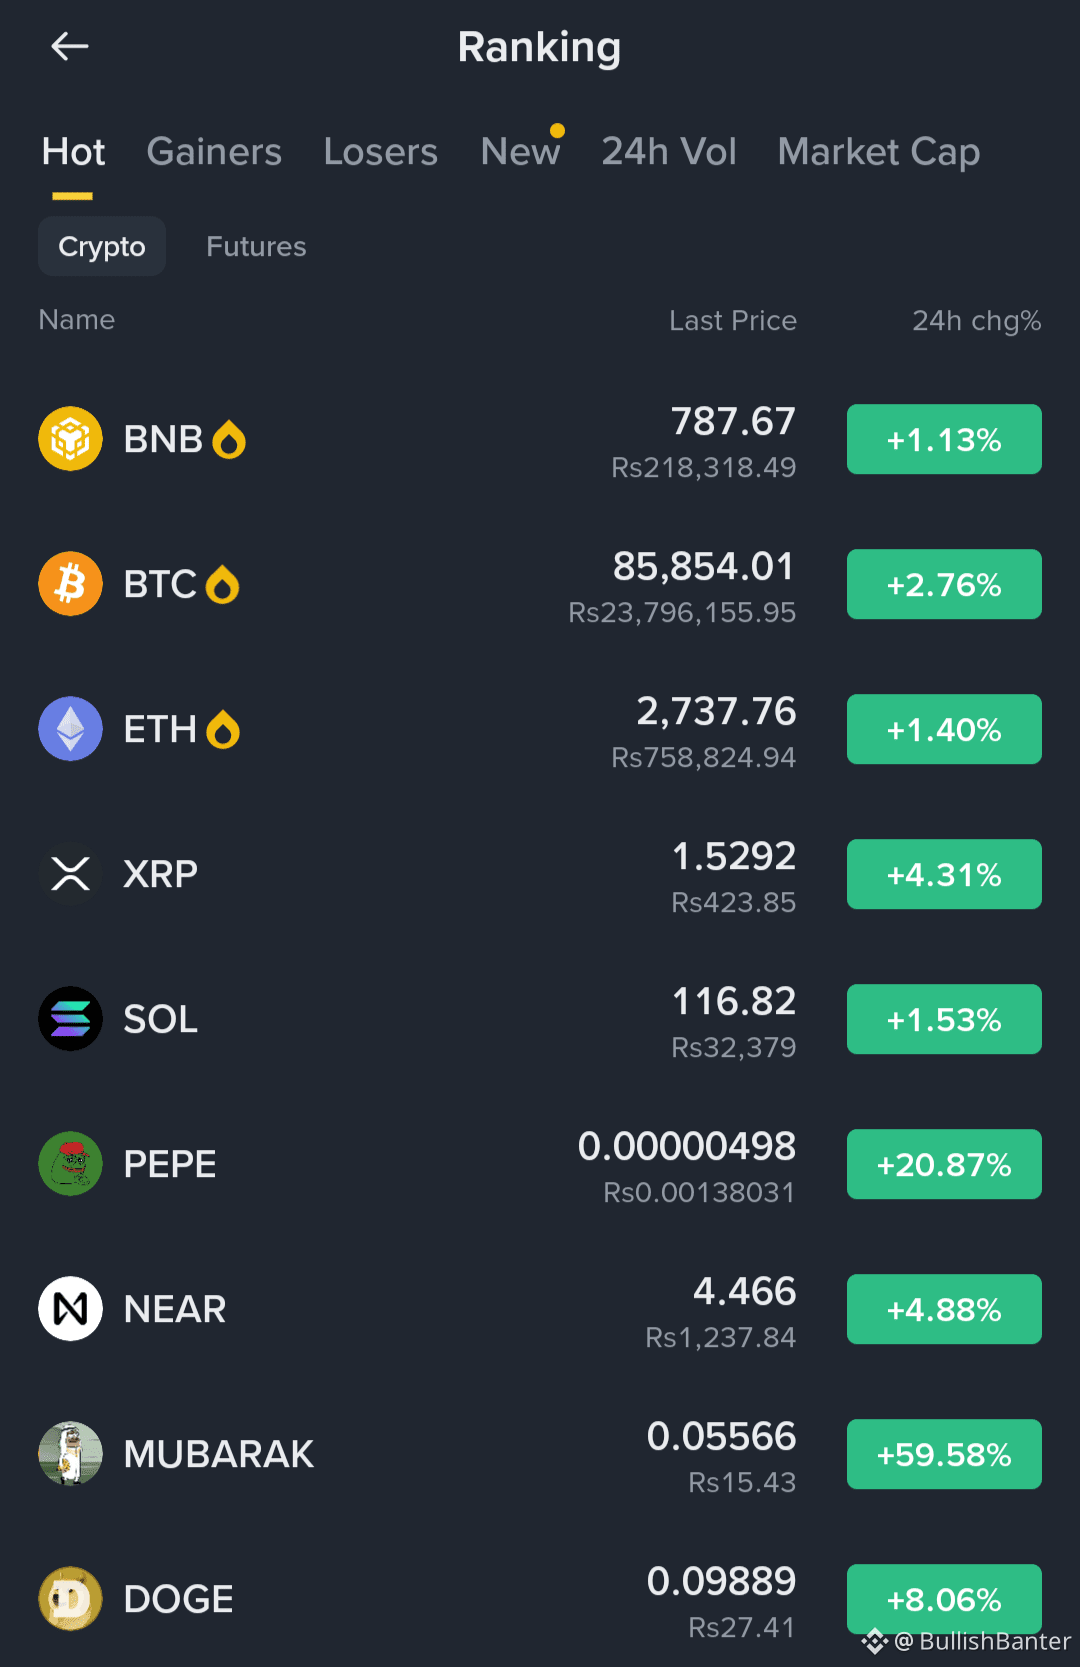Tap the Ethereum diamond icon
1080x1667 pixels.
70,729
